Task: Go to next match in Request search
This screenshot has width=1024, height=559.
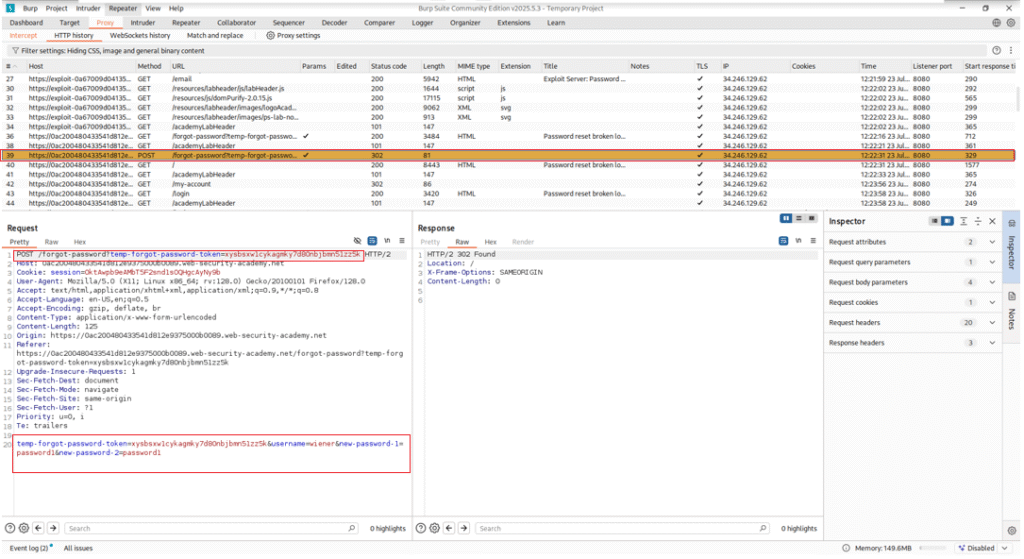Action: (54, 528)
